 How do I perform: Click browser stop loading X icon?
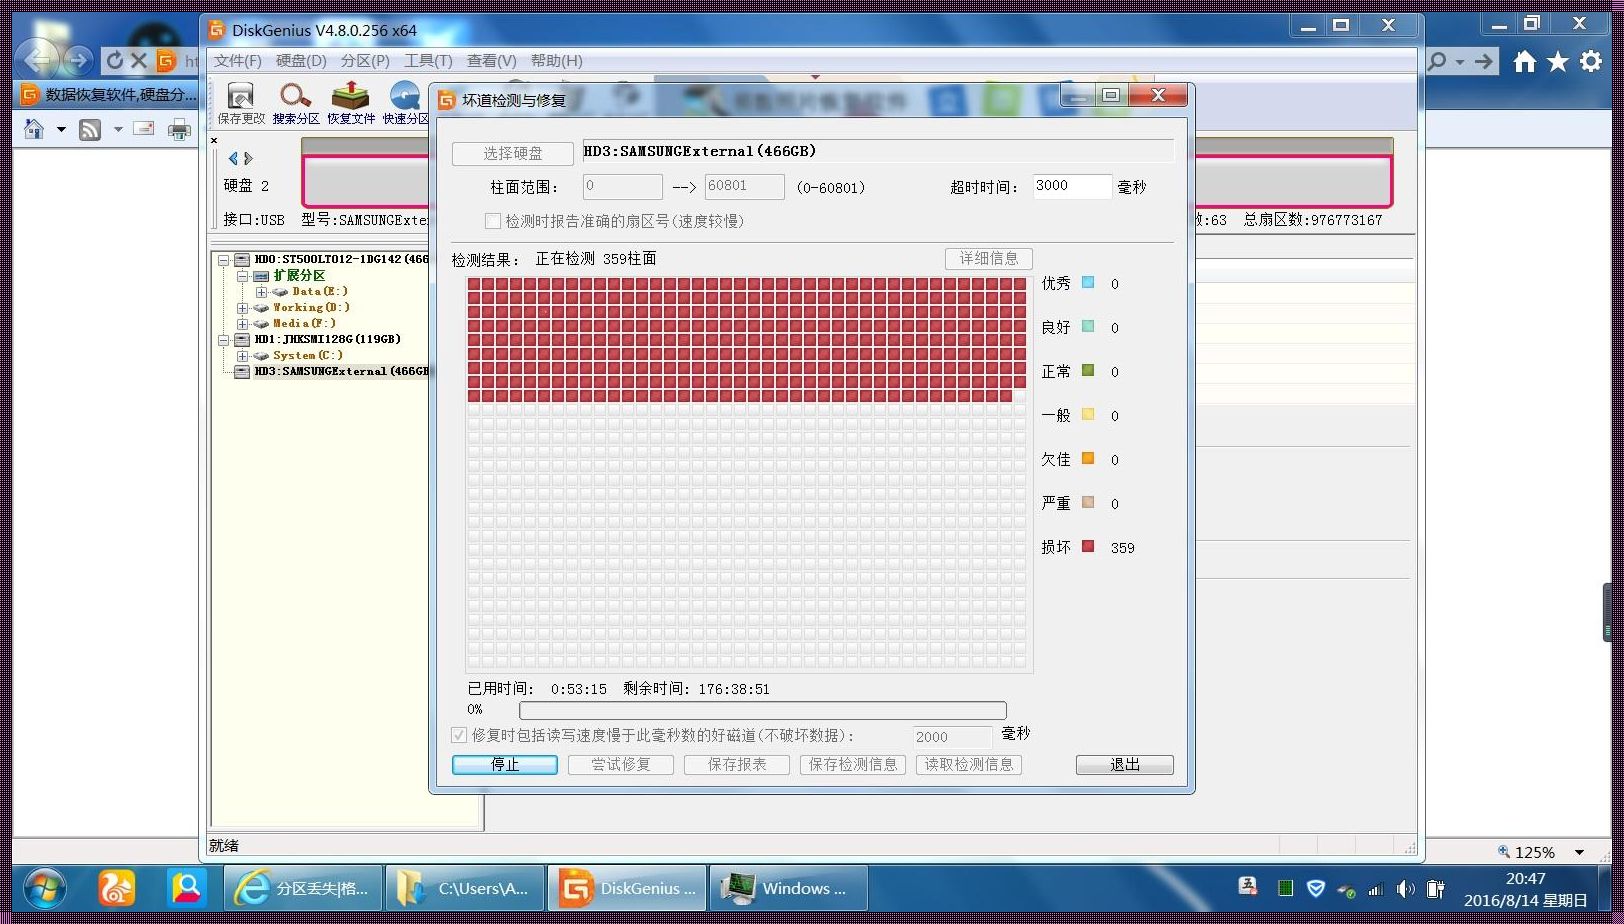coord(139,61)
